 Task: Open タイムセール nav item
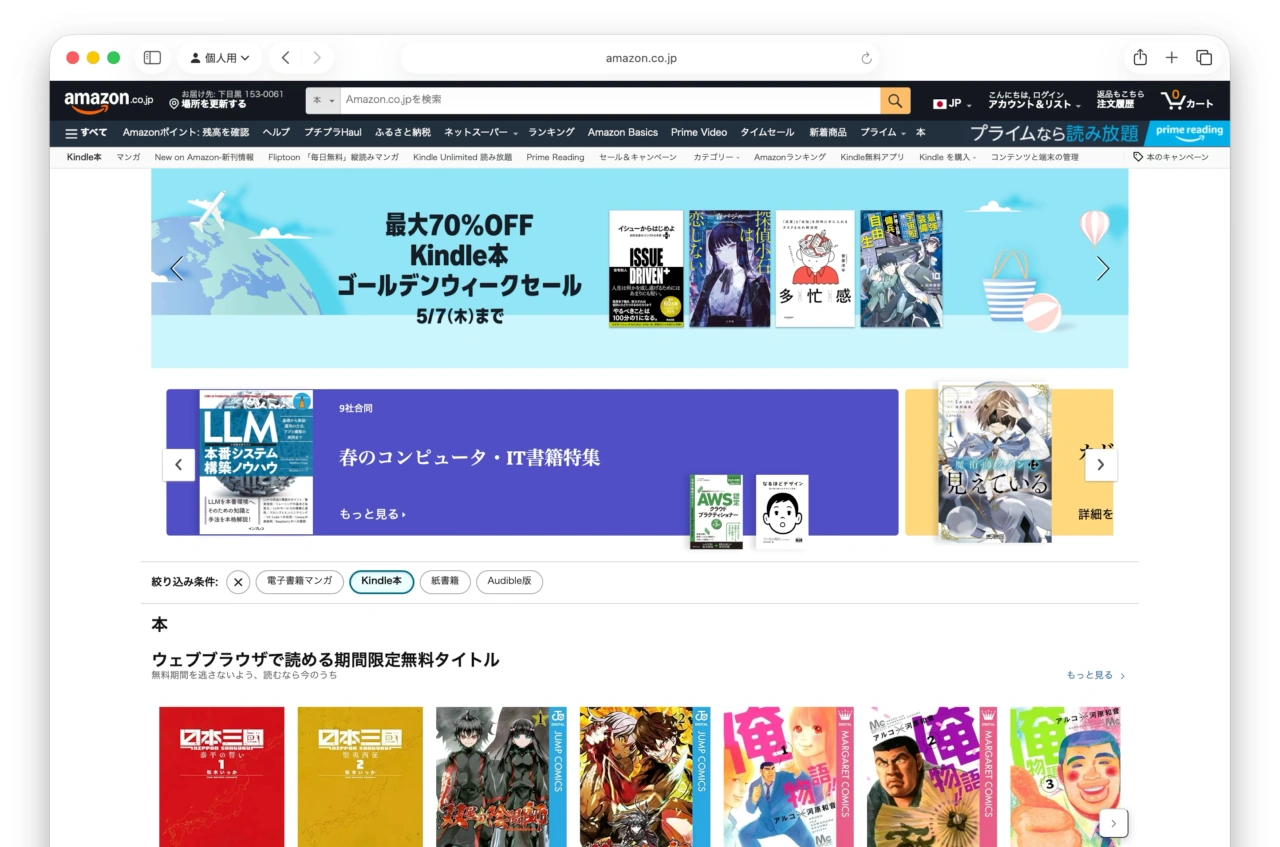[x=767, y=133]
